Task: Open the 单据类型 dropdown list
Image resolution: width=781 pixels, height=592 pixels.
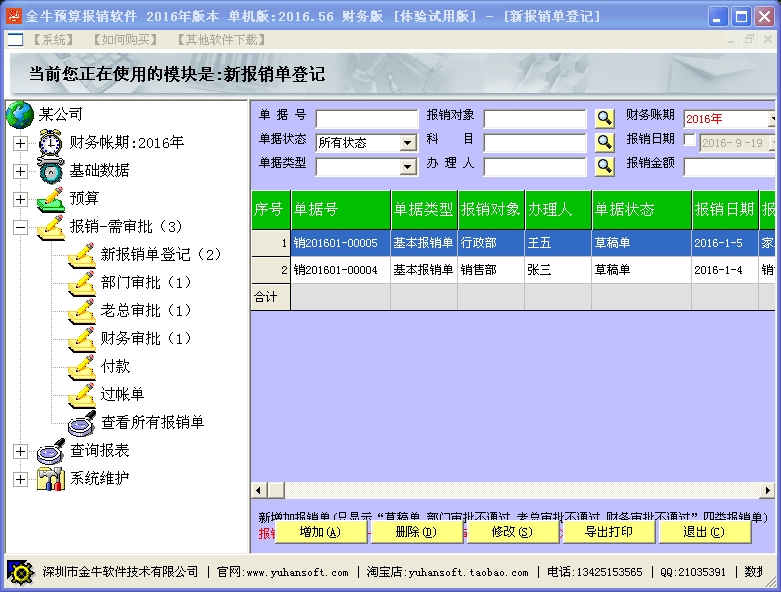Action: click(408, 167)
